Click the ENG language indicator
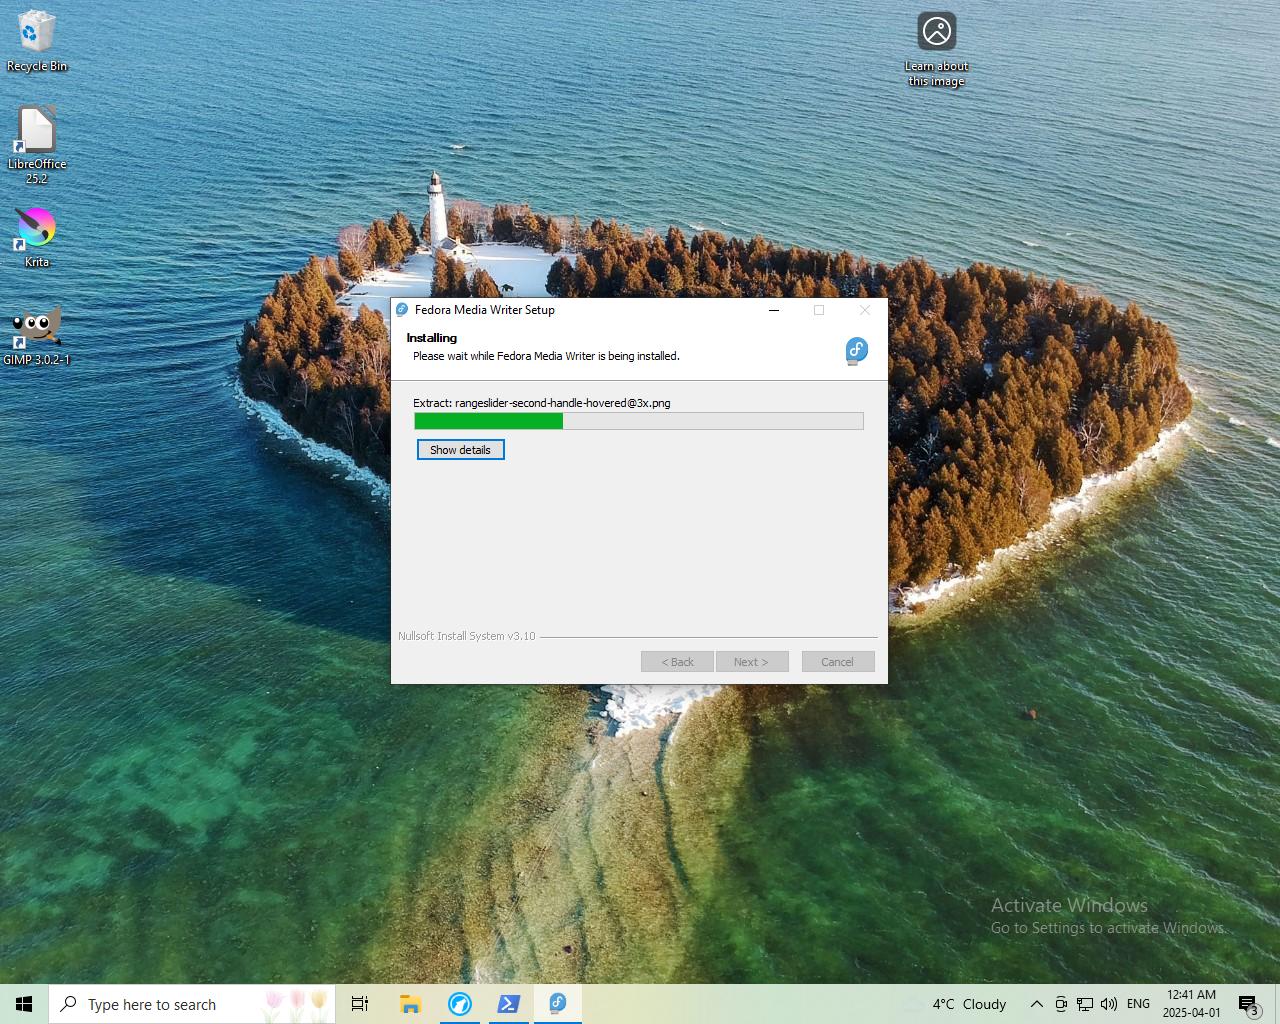 click(x=1138, y=1004)
